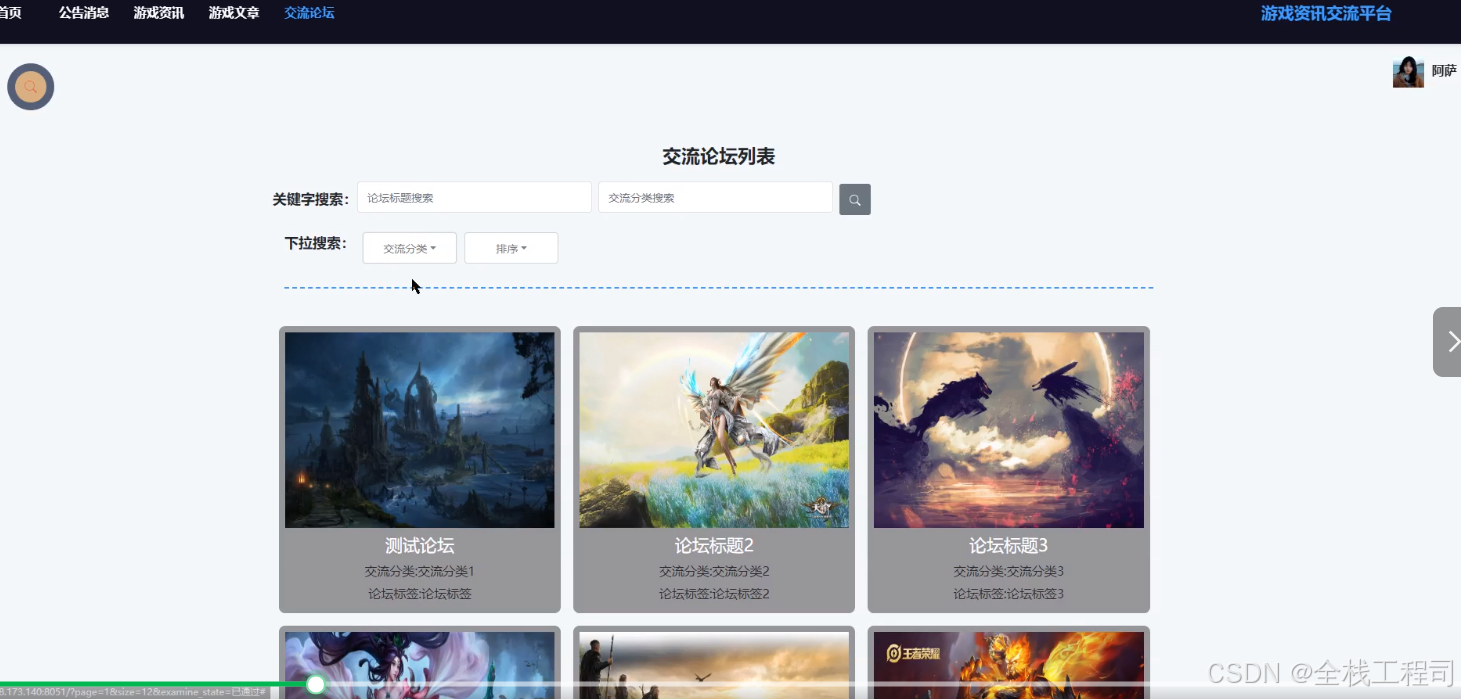This screenshot has height=699, width=1461.
Task: Click the 交流分类:交流分类3 text
Action: 1009,572
